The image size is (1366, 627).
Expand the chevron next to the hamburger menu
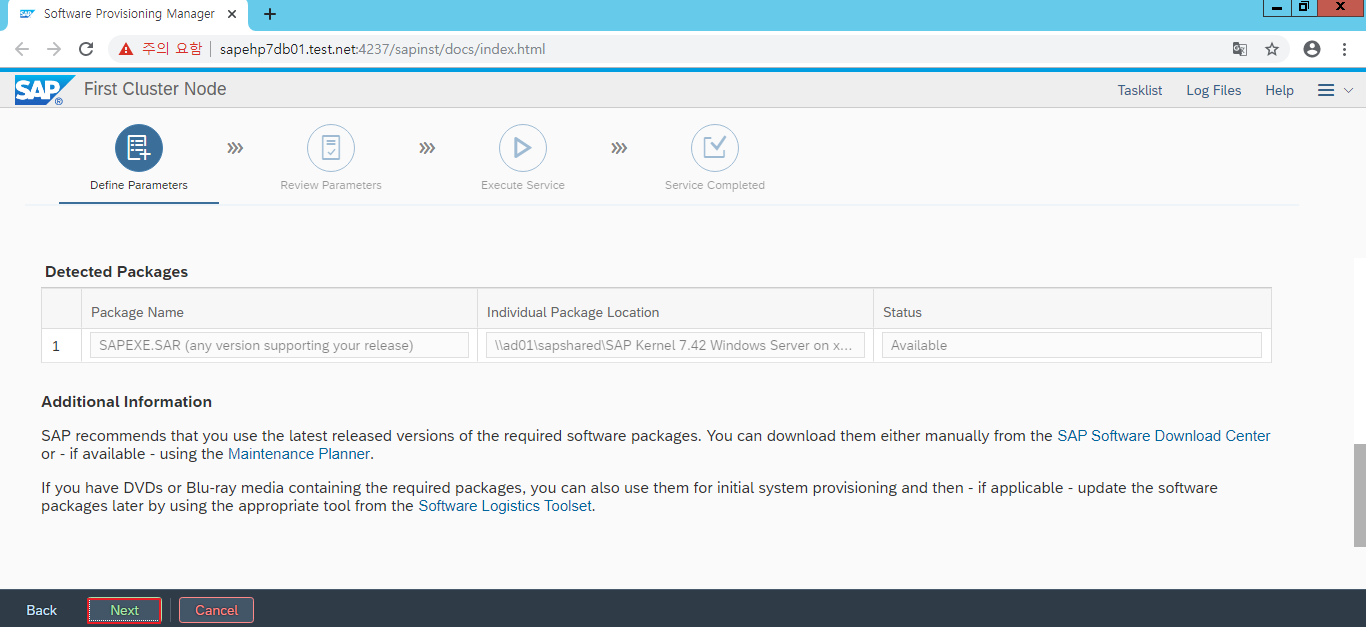(x=1348, y=90)
